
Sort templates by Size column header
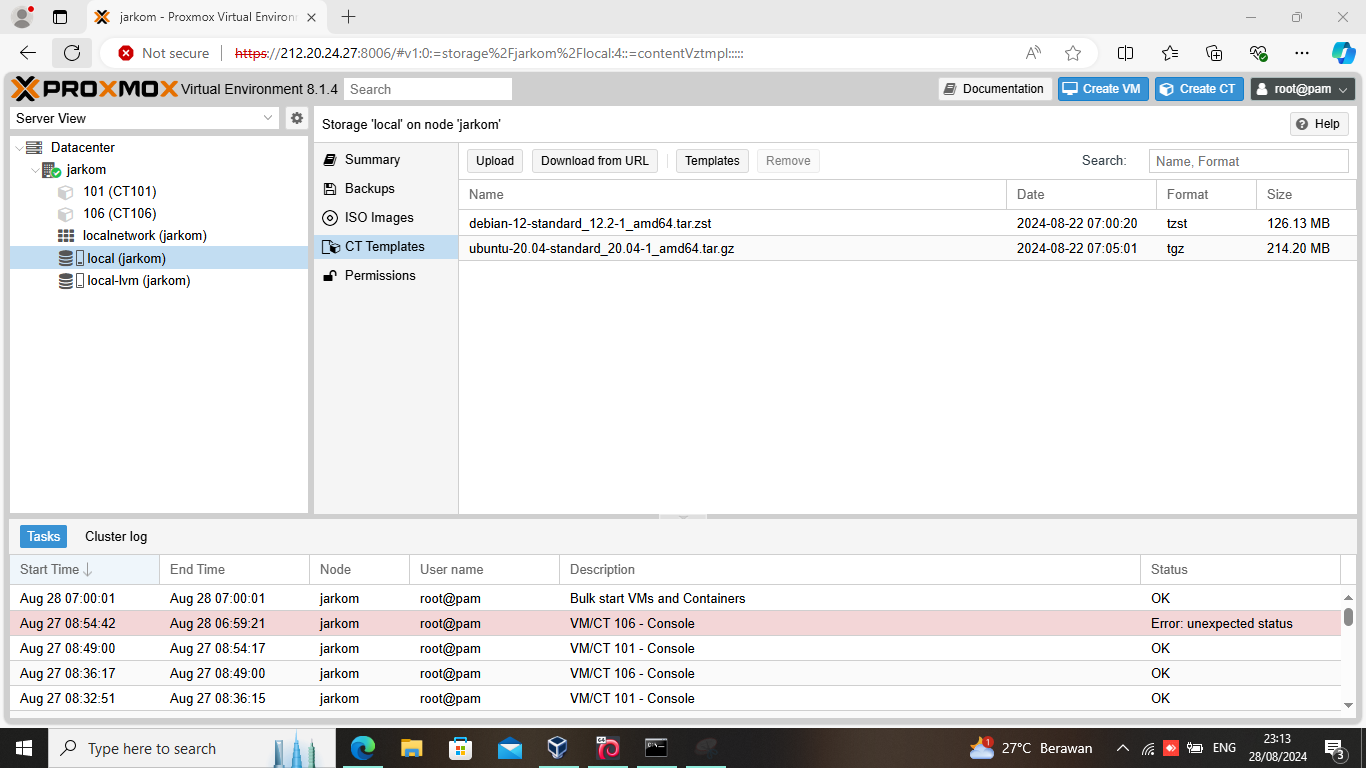tap(1306, 195)
